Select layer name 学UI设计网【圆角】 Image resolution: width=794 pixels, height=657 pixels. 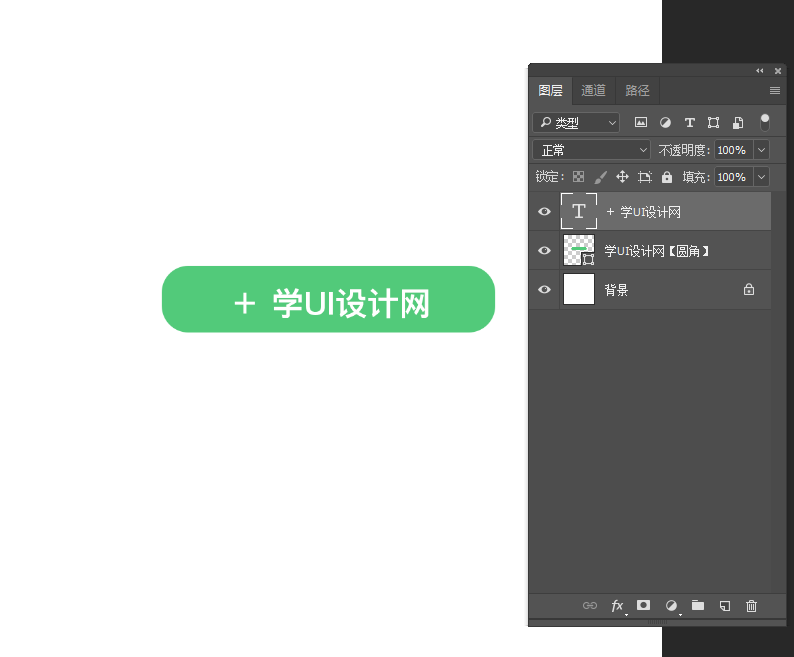pos(657,251)
